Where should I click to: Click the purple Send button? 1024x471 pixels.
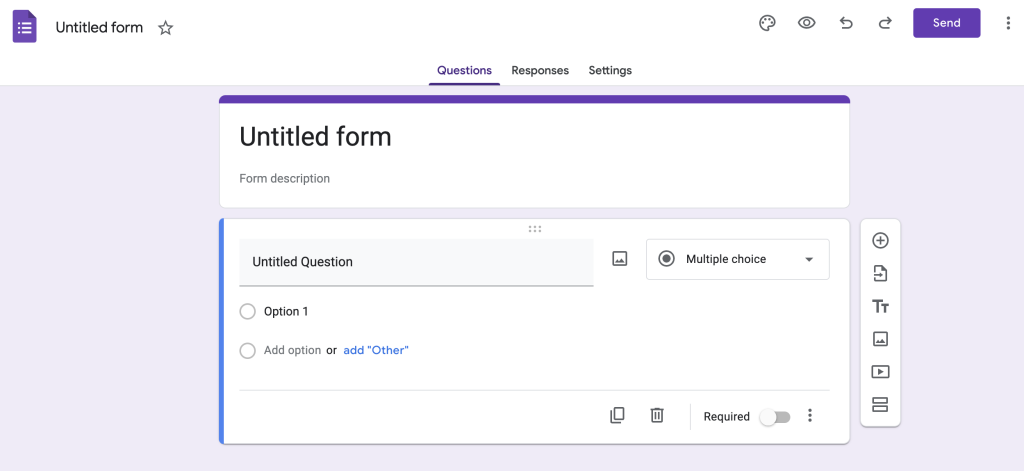(x=946, y=24)
